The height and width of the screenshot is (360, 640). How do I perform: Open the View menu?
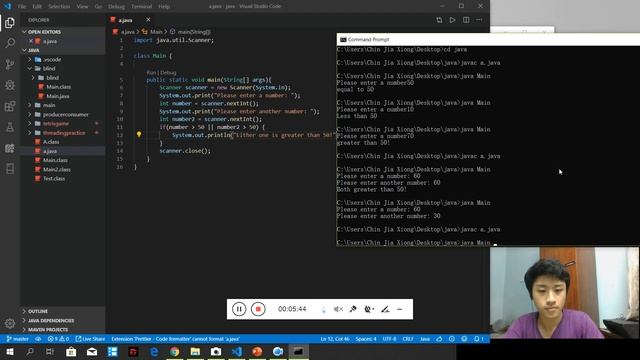82,7
